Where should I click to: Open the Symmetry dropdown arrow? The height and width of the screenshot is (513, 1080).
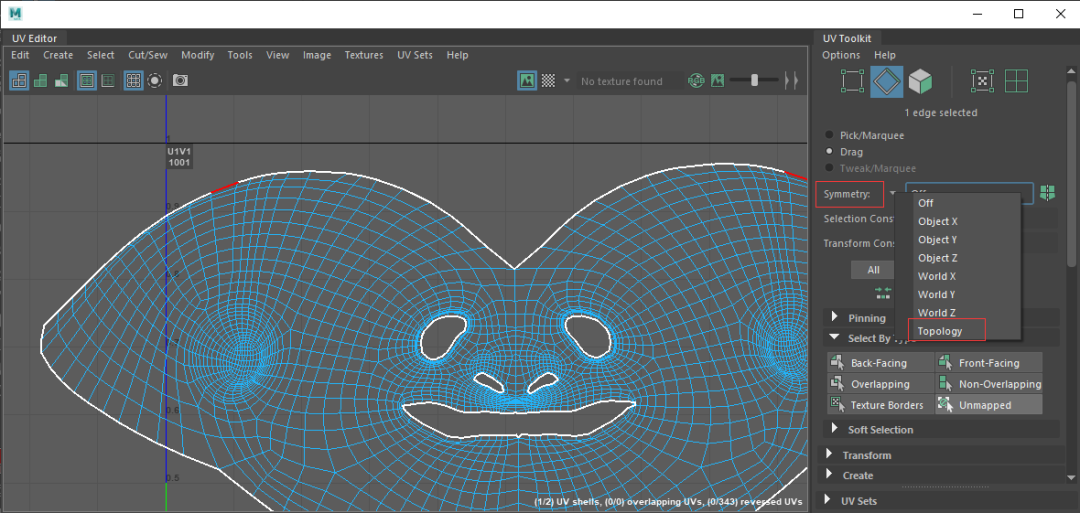(893, 193)
